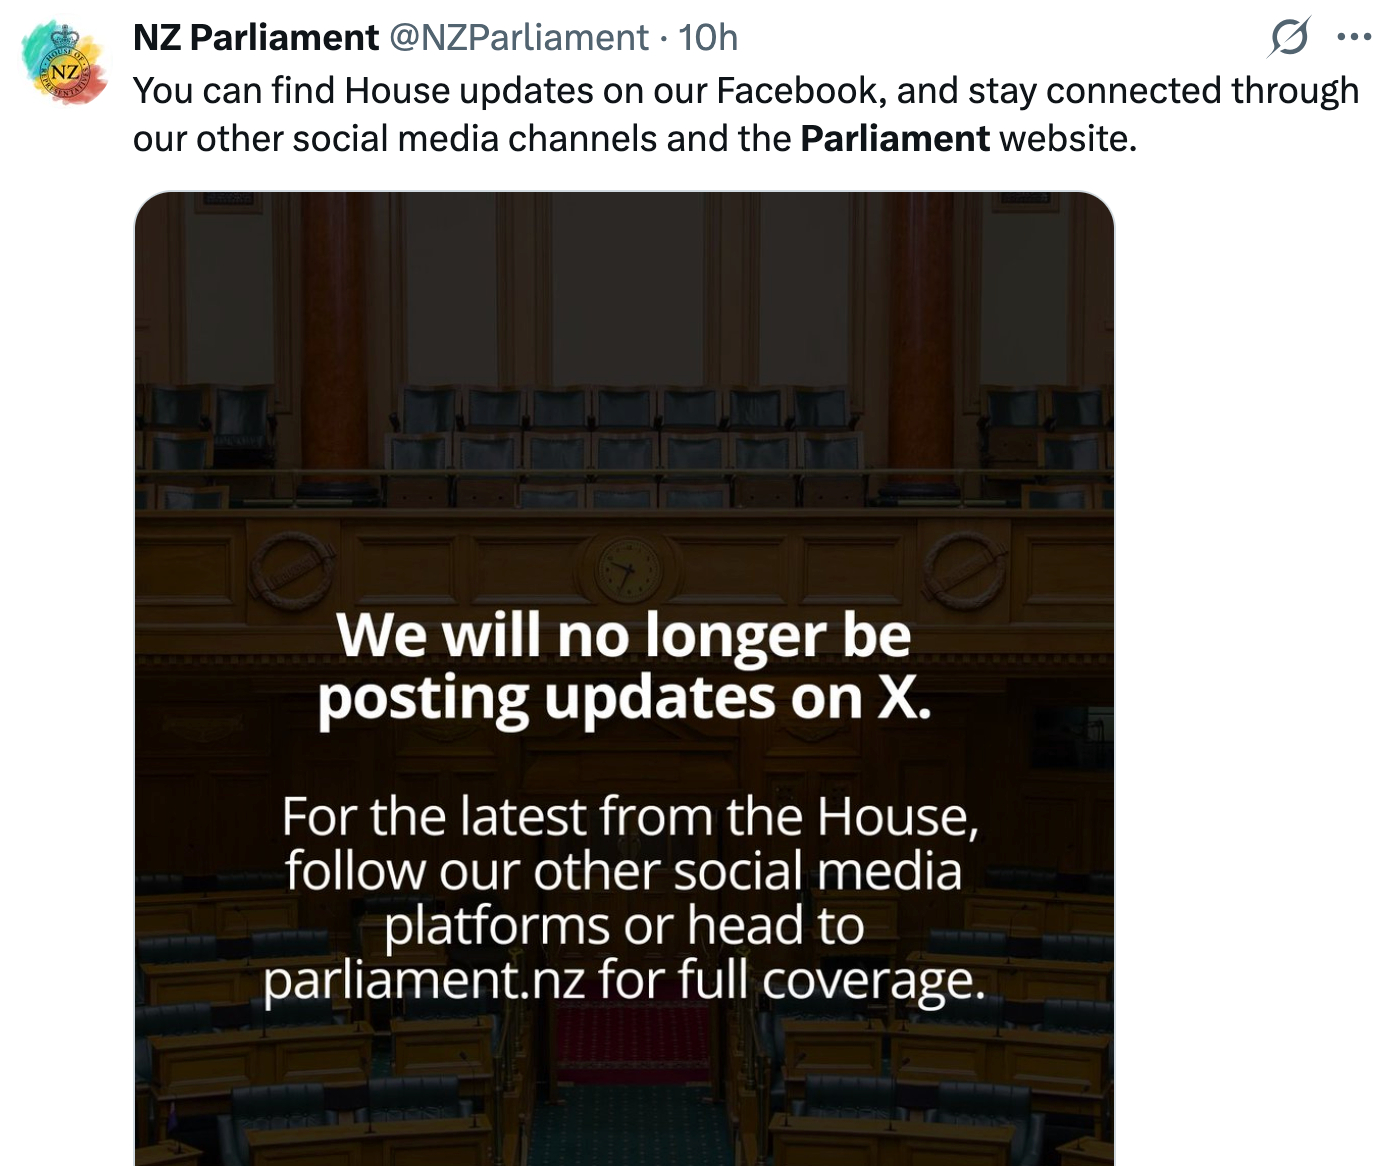Click the clock in the chamber photo
1394x1166 pixels.
pyautogui.click(x=627, y=571)
